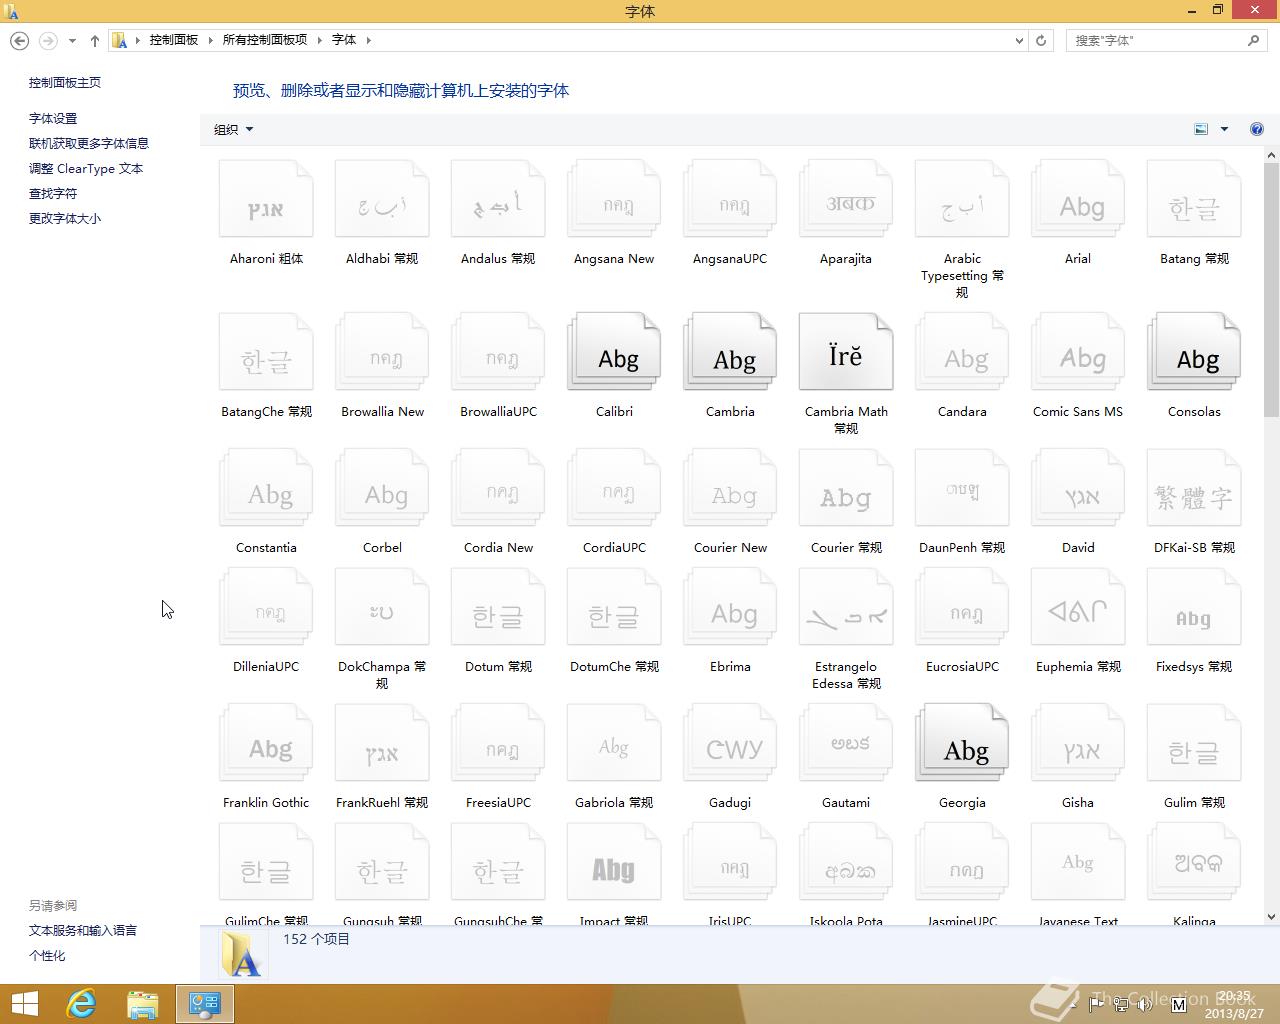Open 查找字符 link

[53, 194]
